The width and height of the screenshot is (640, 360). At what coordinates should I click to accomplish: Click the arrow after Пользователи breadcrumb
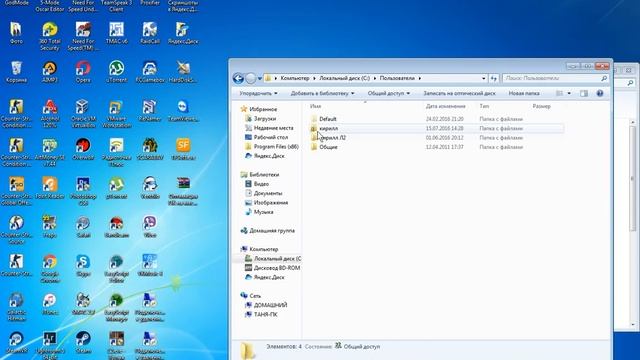(420, 78)
